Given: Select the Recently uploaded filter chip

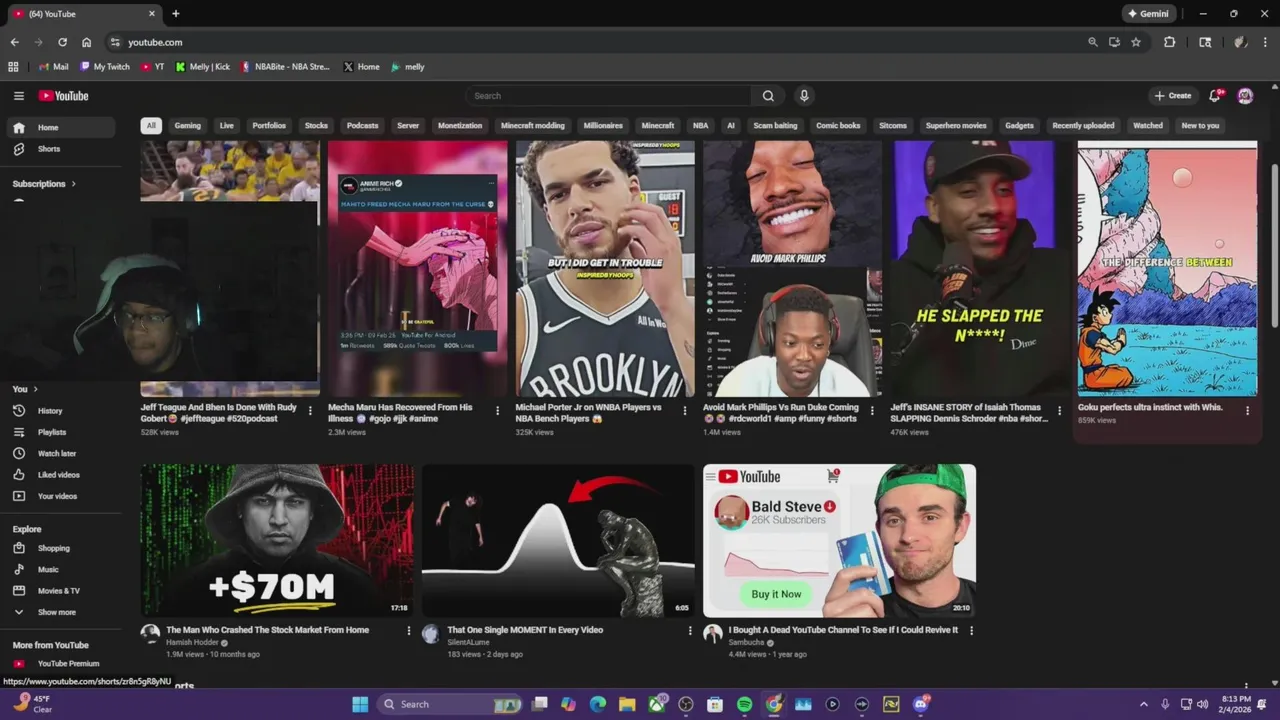Looking at the screenshot, I should coord(1083,126).
